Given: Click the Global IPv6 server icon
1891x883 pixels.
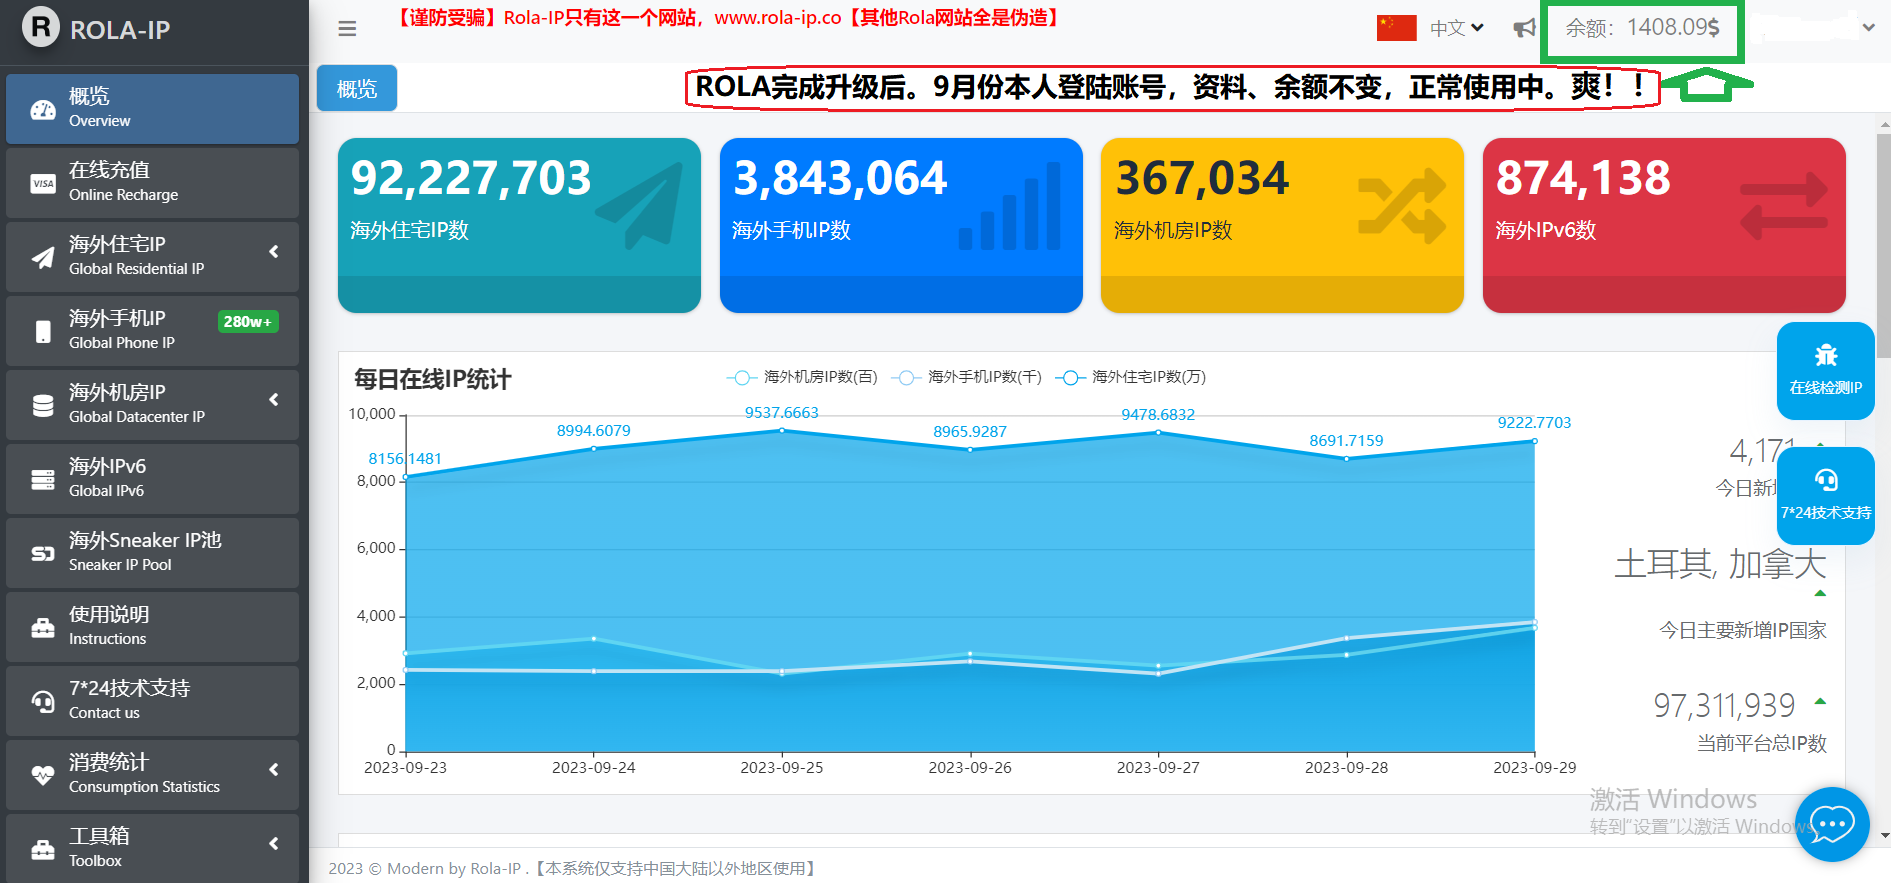Looking at the screenshot, I should 43,479.
